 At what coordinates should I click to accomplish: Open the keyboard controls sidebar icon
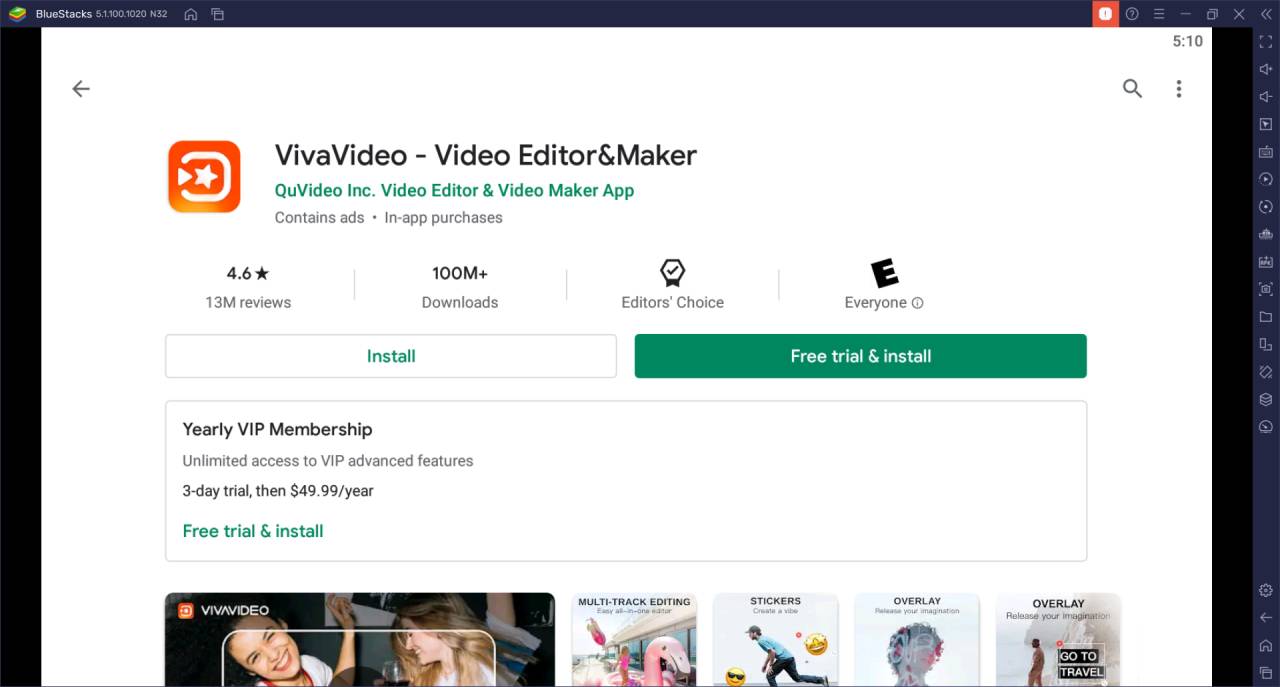(1266, 152)
